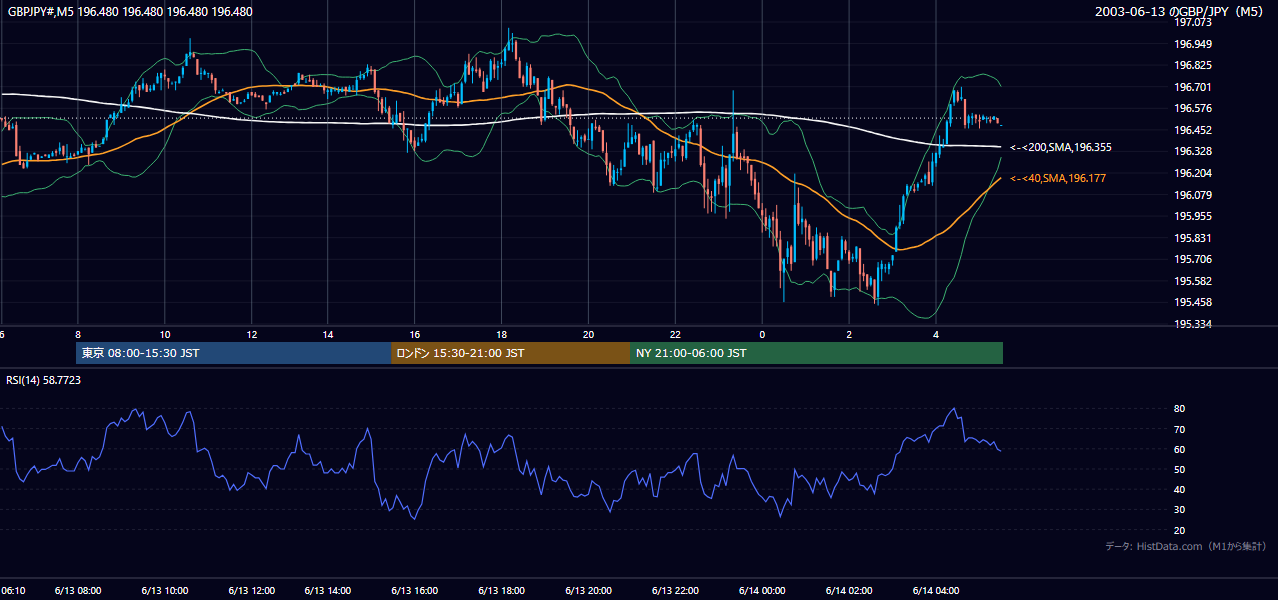Click RSI scale value 20

1180,530
